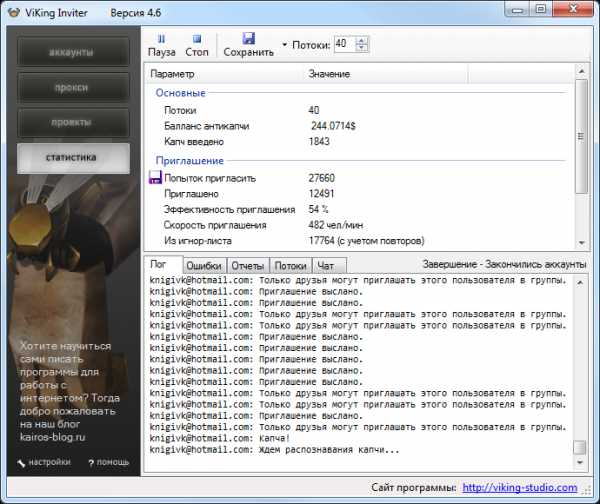Click the Приглашение group header
This screenshot has height=504, width=600.
pos(189,161)
